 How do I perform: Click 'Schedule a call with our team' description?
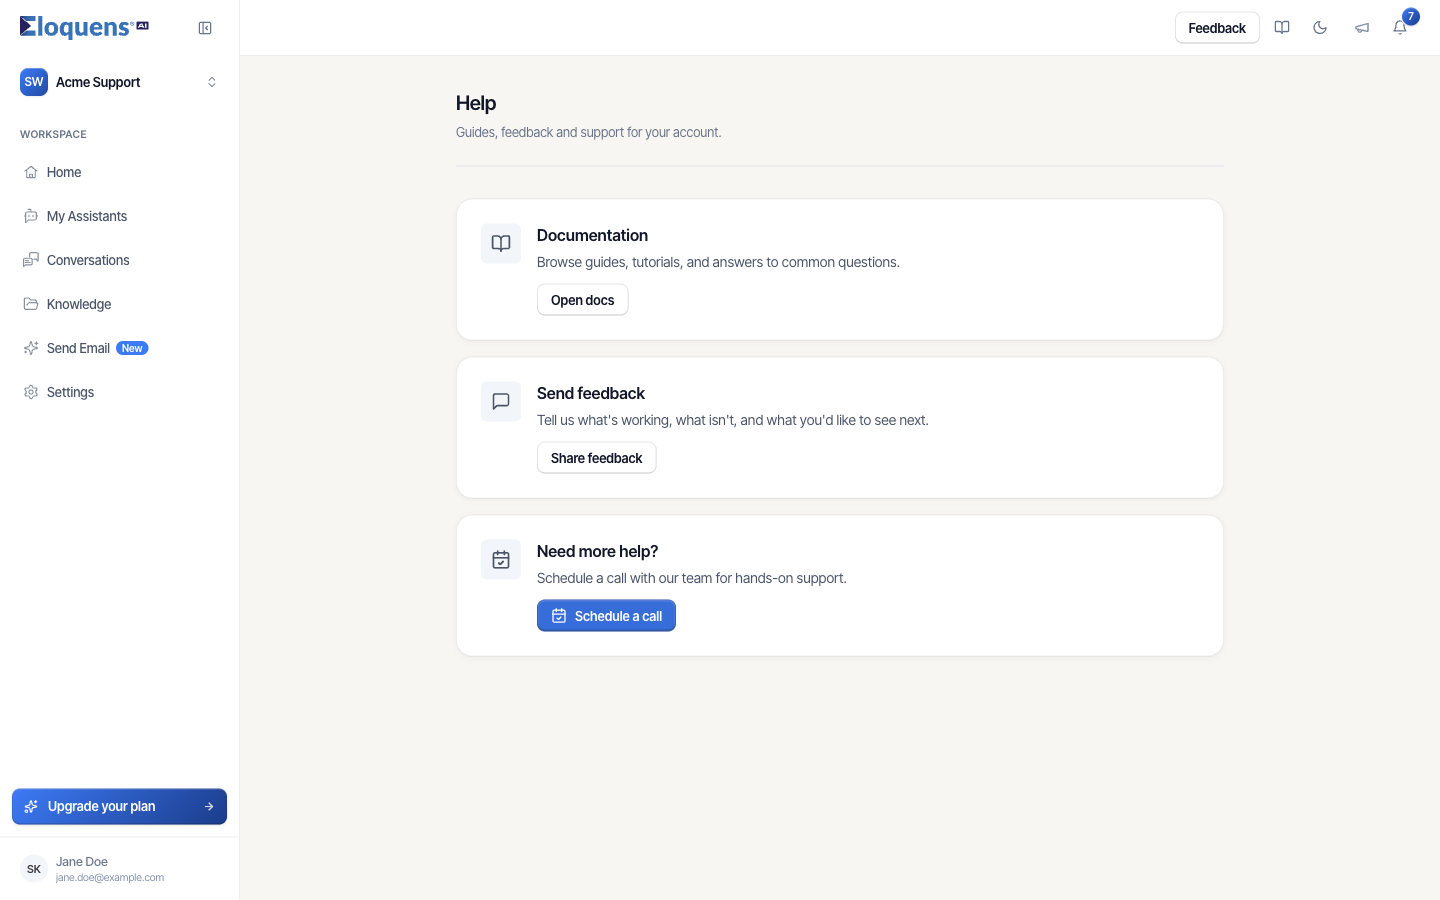tap(692, 578)
